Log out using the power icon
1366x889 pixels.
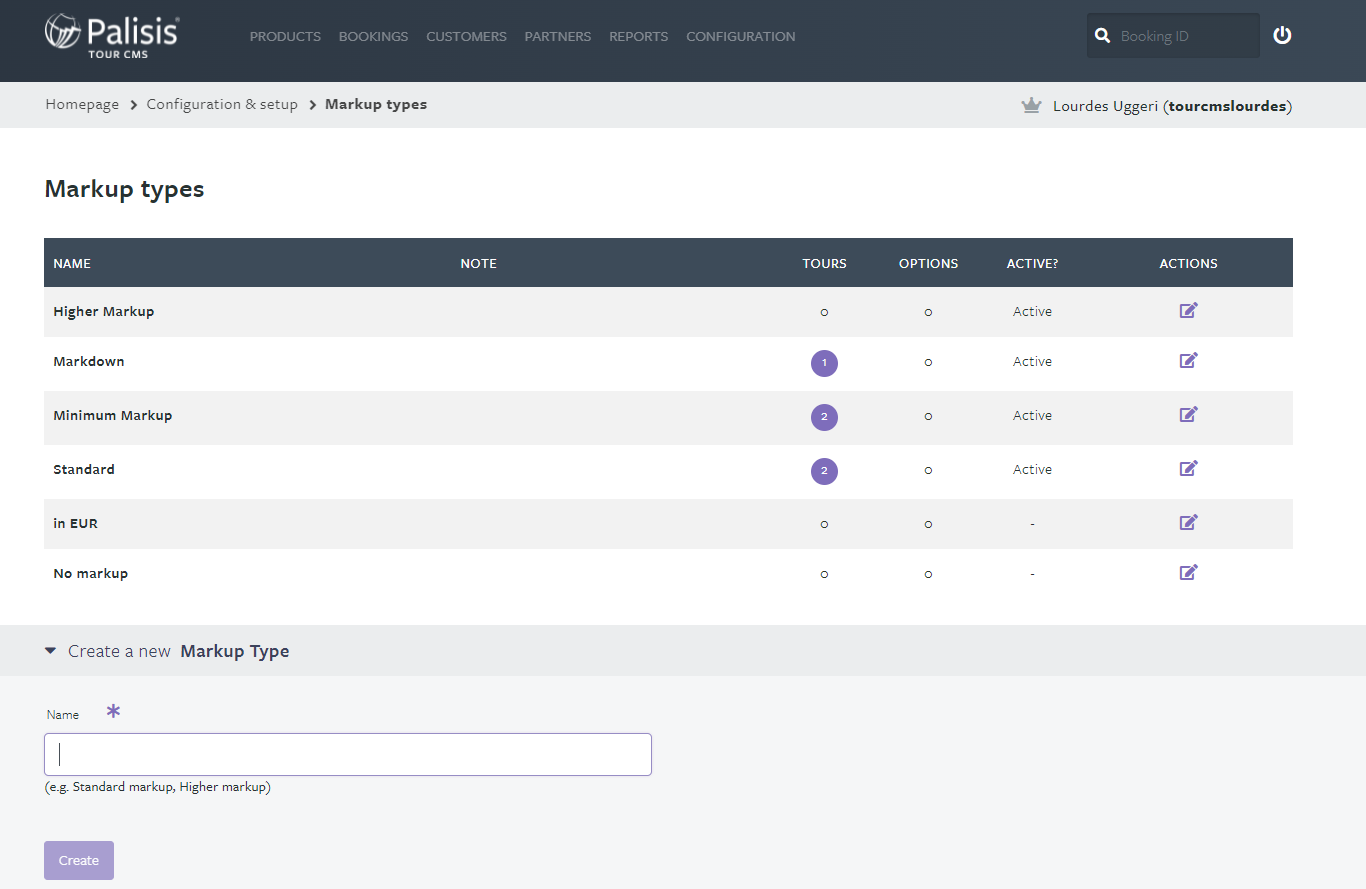coord(1282,34)
